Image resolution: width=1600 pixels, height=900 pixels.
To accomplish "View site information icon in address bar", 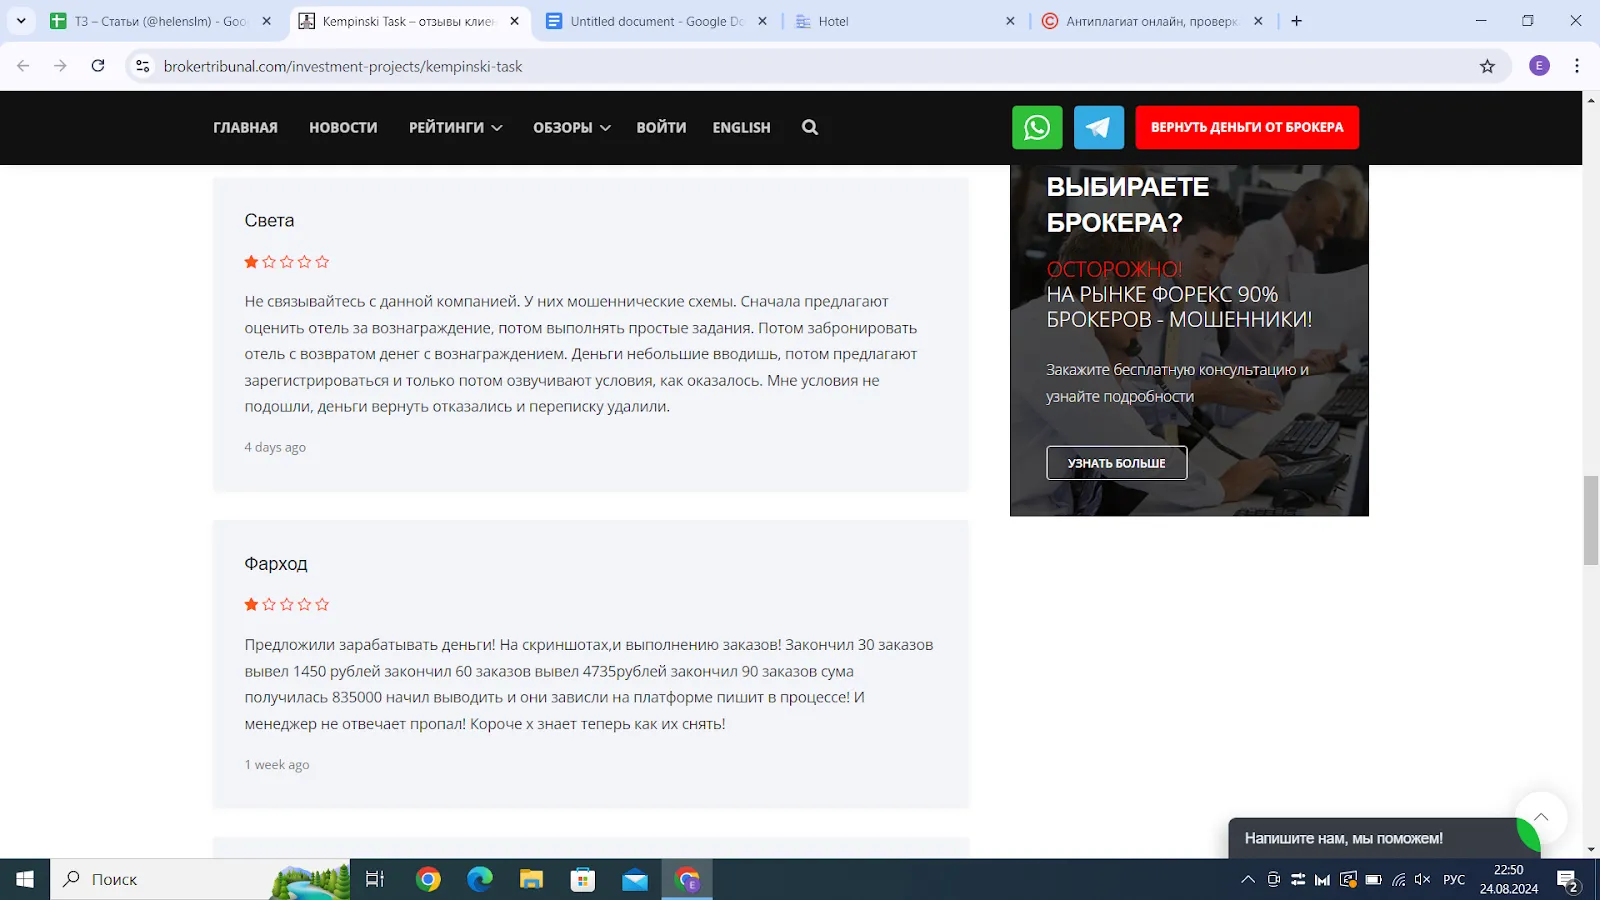I will [x=143, y=66].
